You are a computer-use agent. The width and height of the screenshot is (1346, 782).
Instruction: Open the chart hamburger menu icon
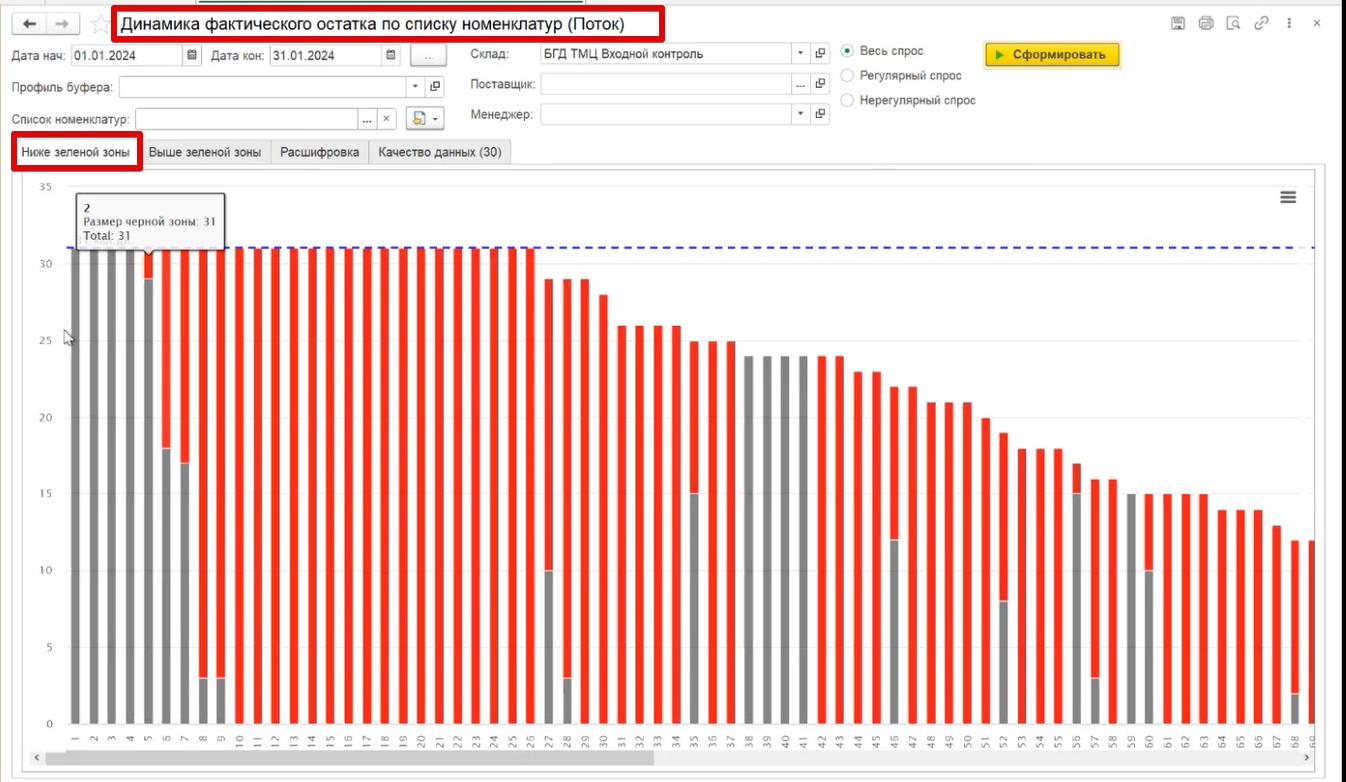[x=1288, y=197]
